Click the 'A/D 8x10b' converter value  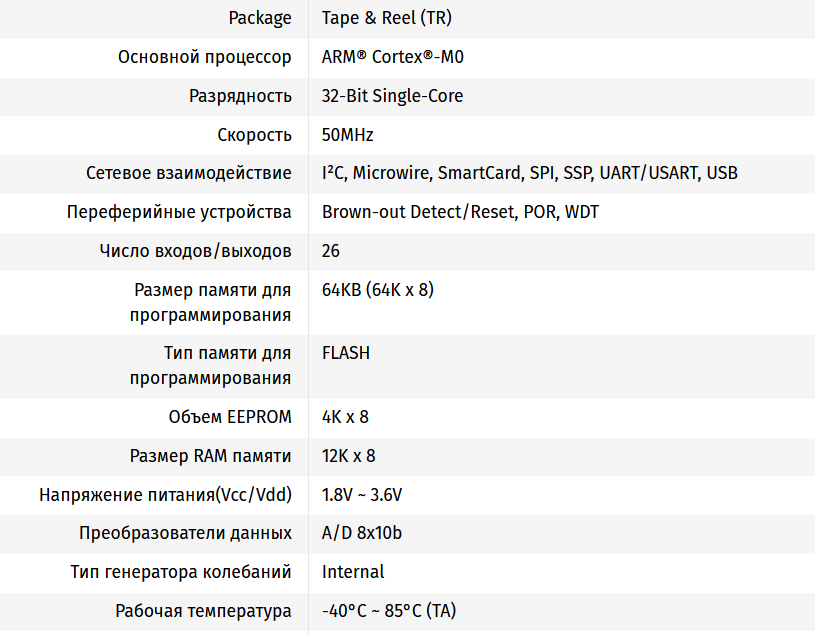[x=361, y=533]
